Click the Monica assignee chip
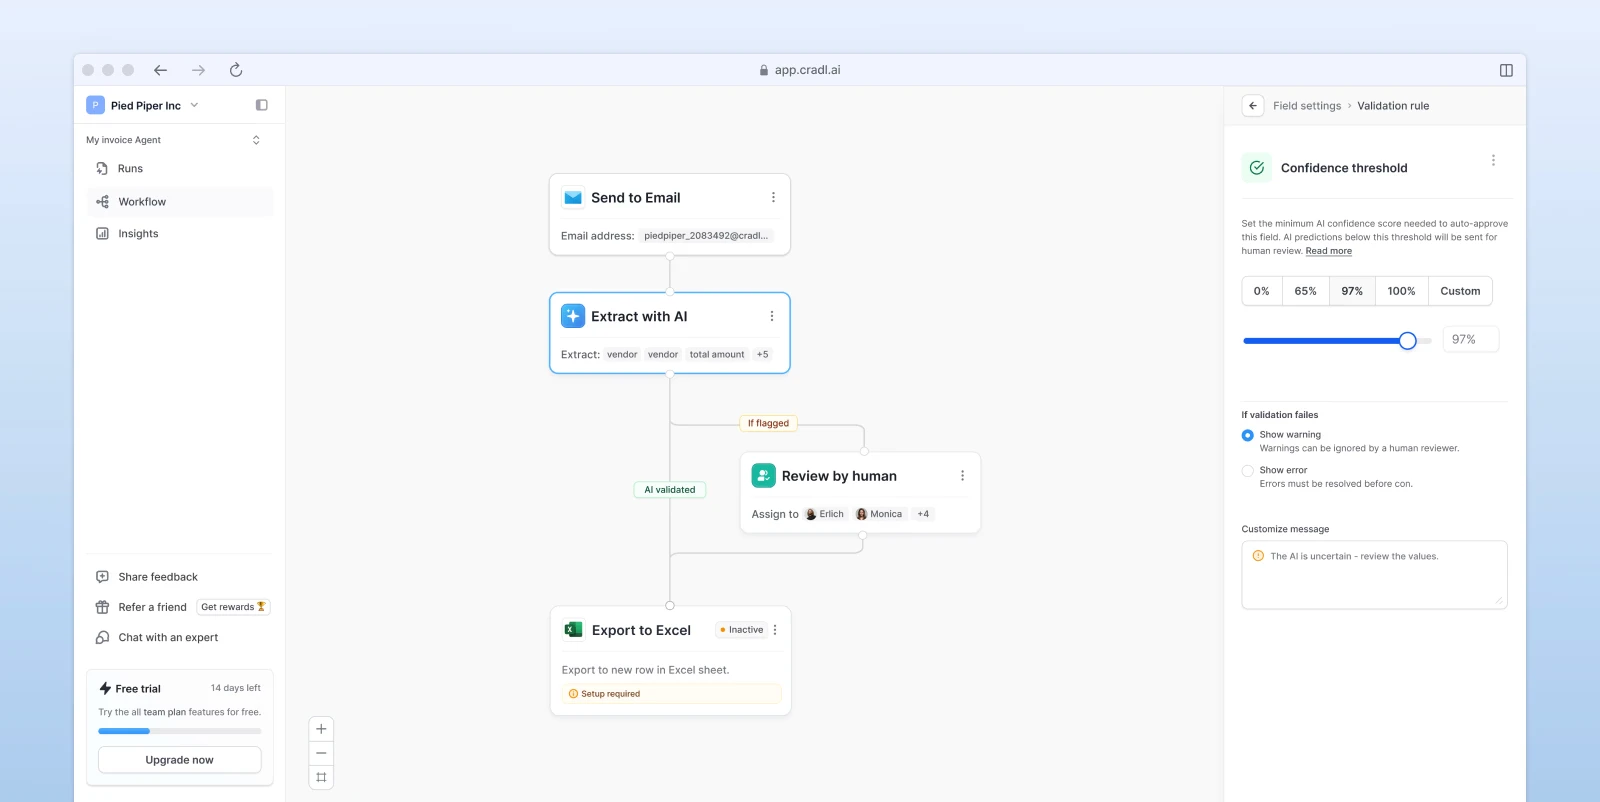 click(x=879, y=514)
